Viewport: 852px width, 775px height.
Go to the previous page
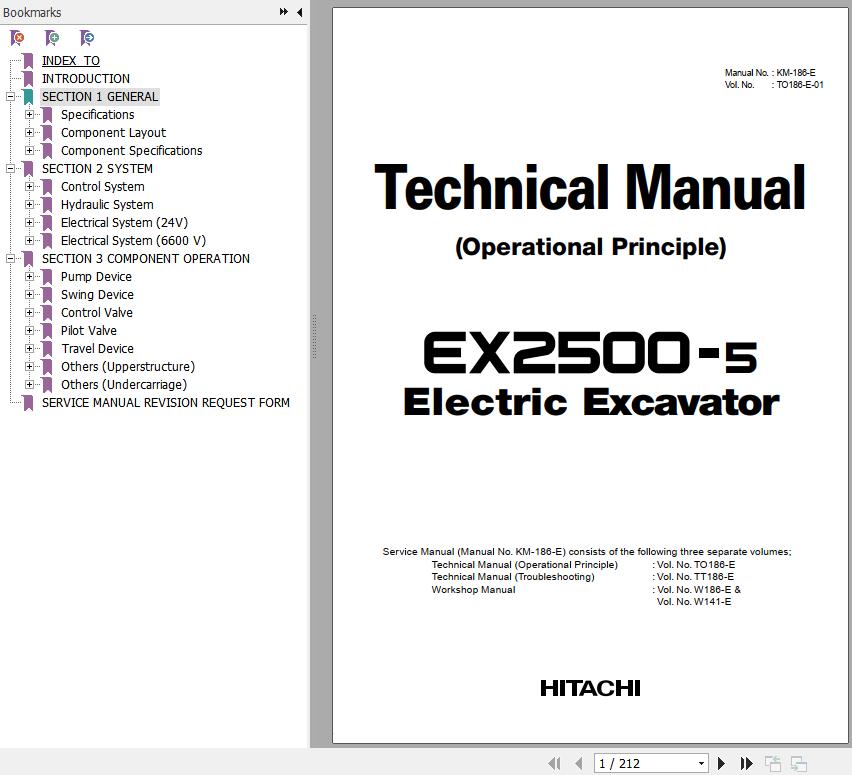[579, 764]
